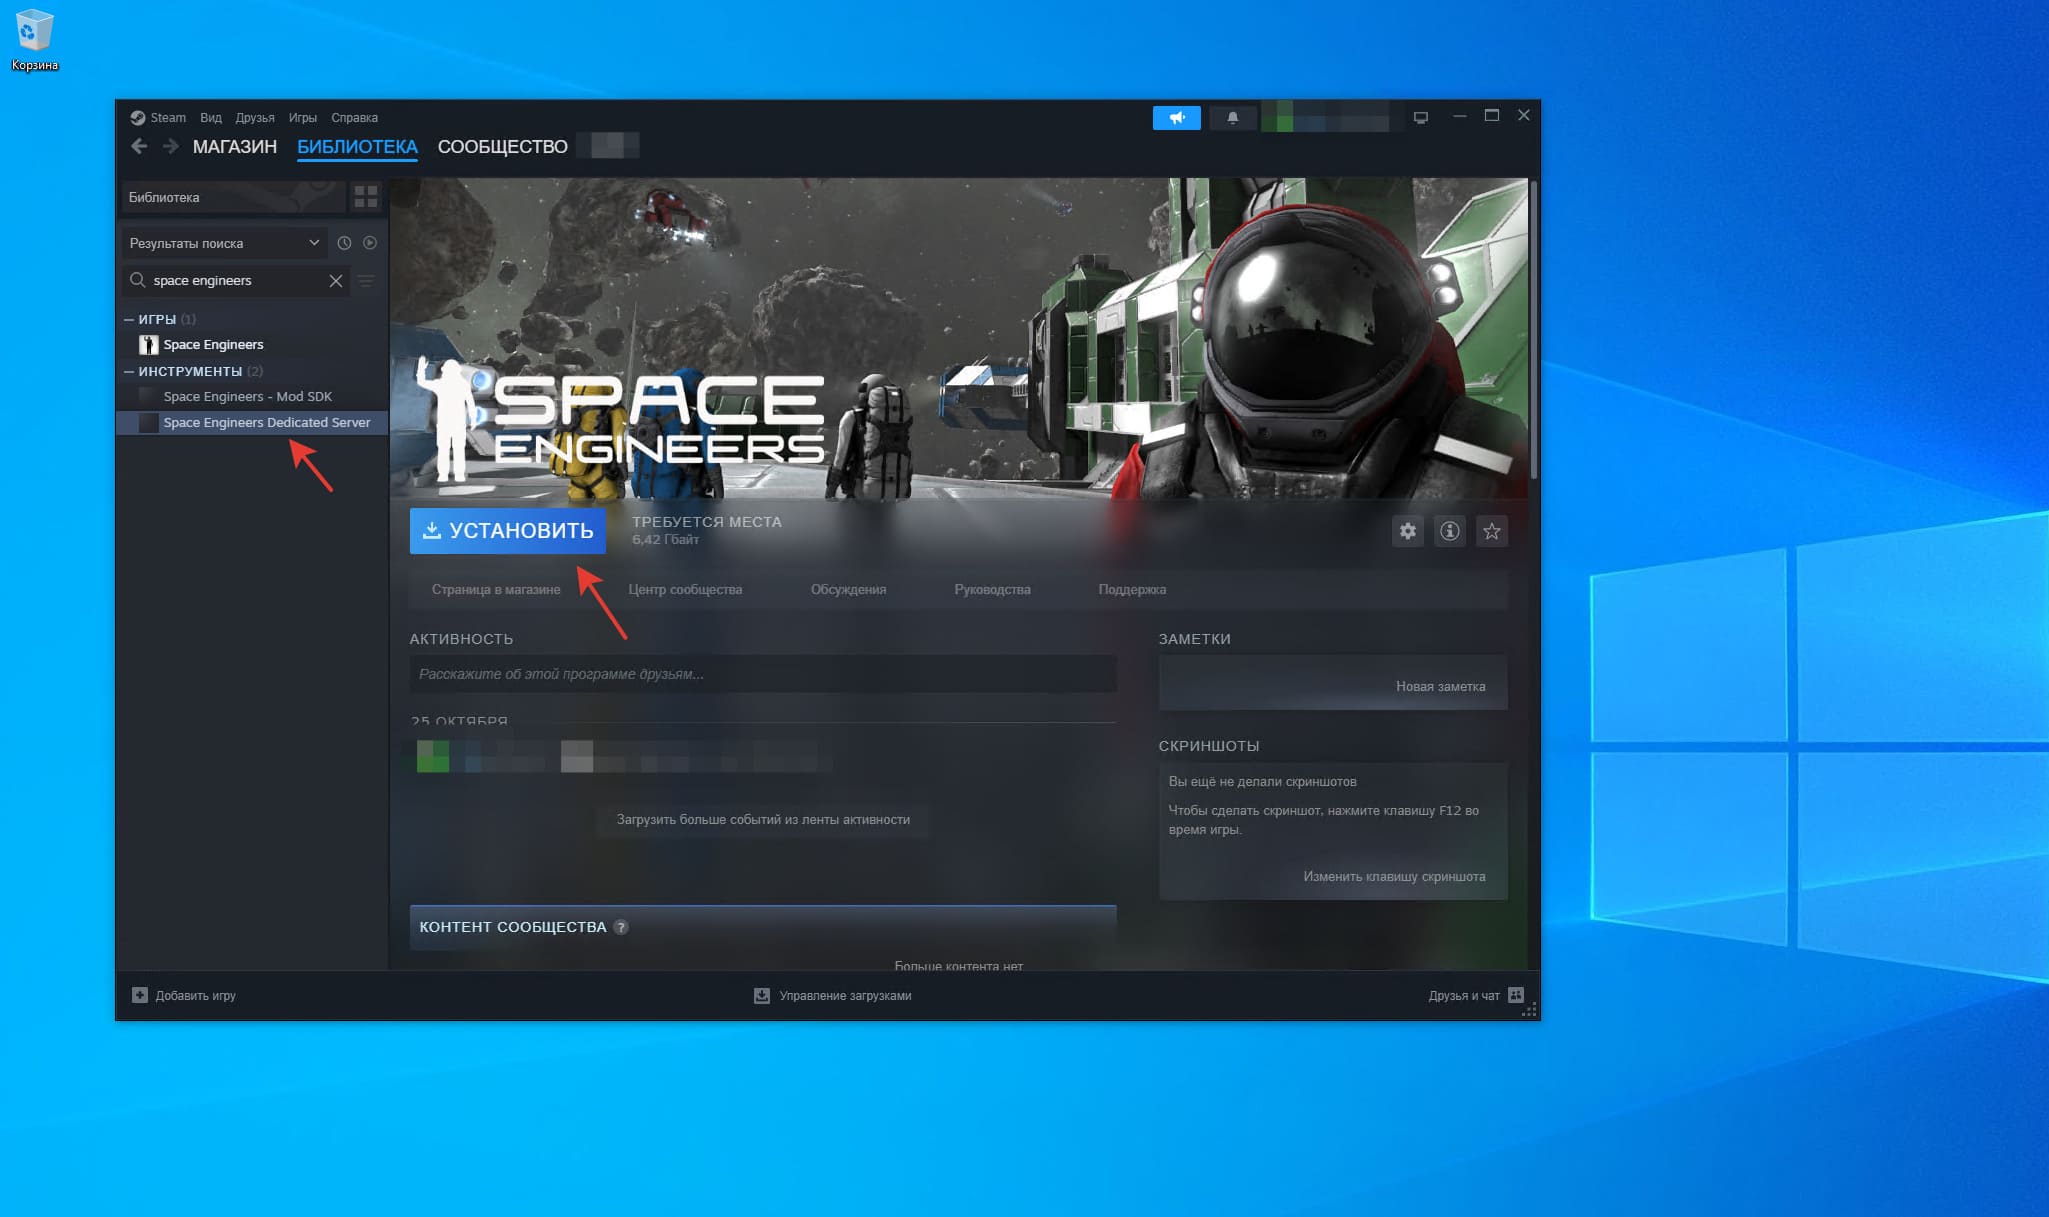Click the blue УСТАНОВИТЬ button
2049x1217 pixels.
pos(507,531)
